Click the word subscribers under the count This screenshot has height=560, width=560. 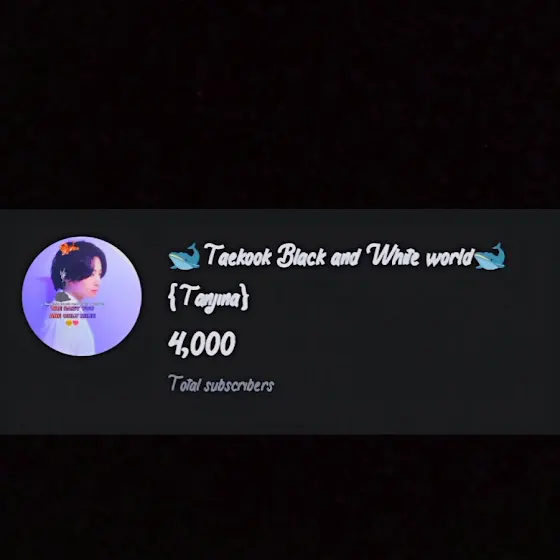coord(239,385)
